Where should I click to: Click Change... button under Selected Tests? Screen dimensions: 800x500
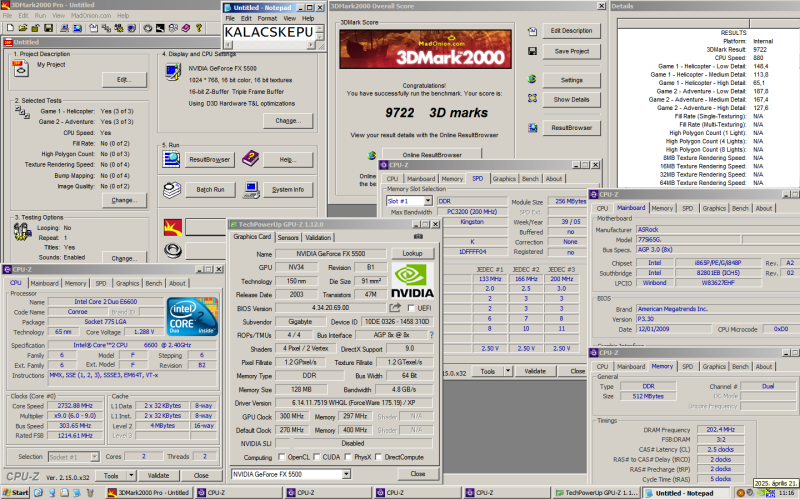[124, 200]
